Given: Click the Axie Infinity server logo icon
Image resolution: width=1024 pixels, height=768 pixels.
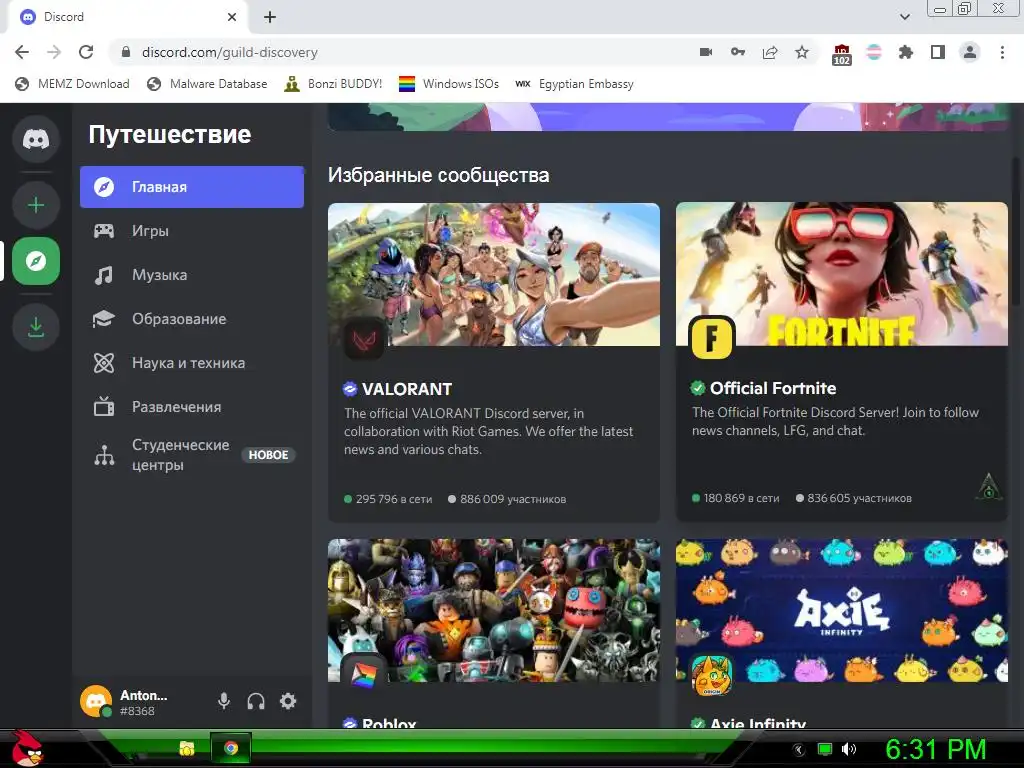Looking at the screenshot, I should tap(712, 674).
